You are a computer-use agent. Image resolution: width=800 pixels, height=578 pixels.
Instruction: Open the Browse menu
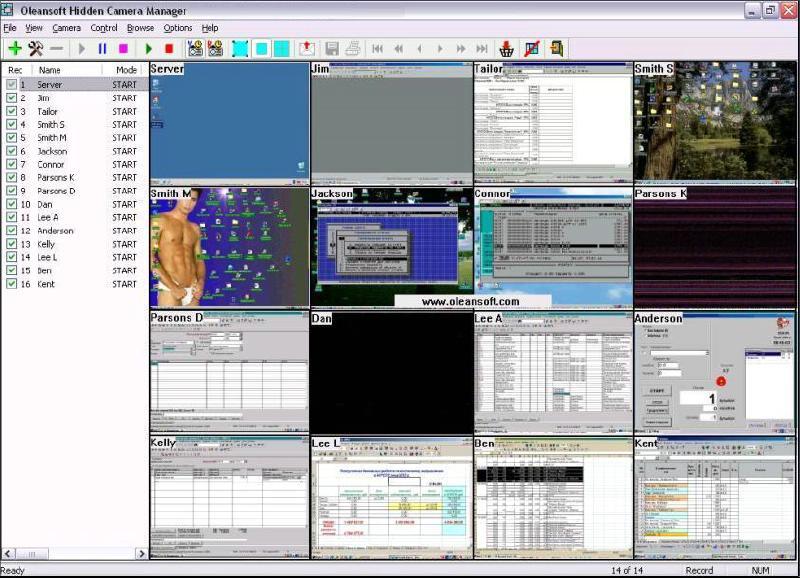(x=140, y=28)
